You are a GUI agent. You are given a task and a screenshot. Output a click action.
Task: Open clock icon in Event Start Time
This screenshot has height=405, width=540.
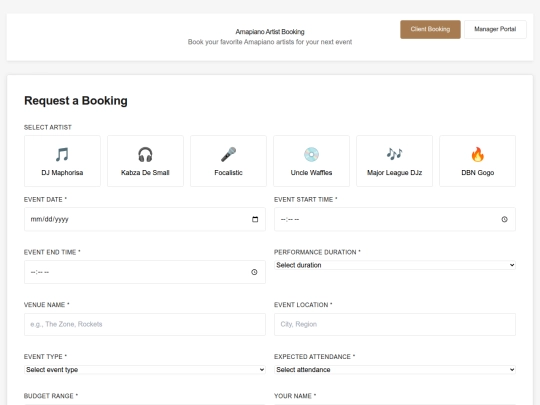pyautogui.click(x=504, y=219)
